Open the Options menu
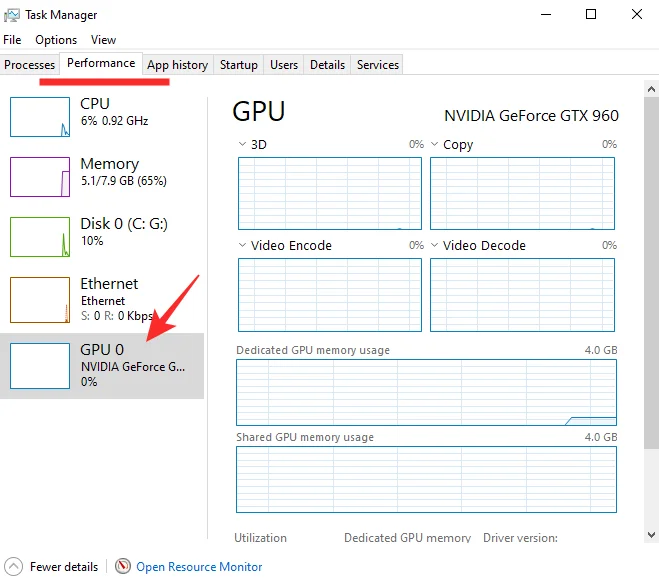 pyautogui.click(x=56, y=40)
